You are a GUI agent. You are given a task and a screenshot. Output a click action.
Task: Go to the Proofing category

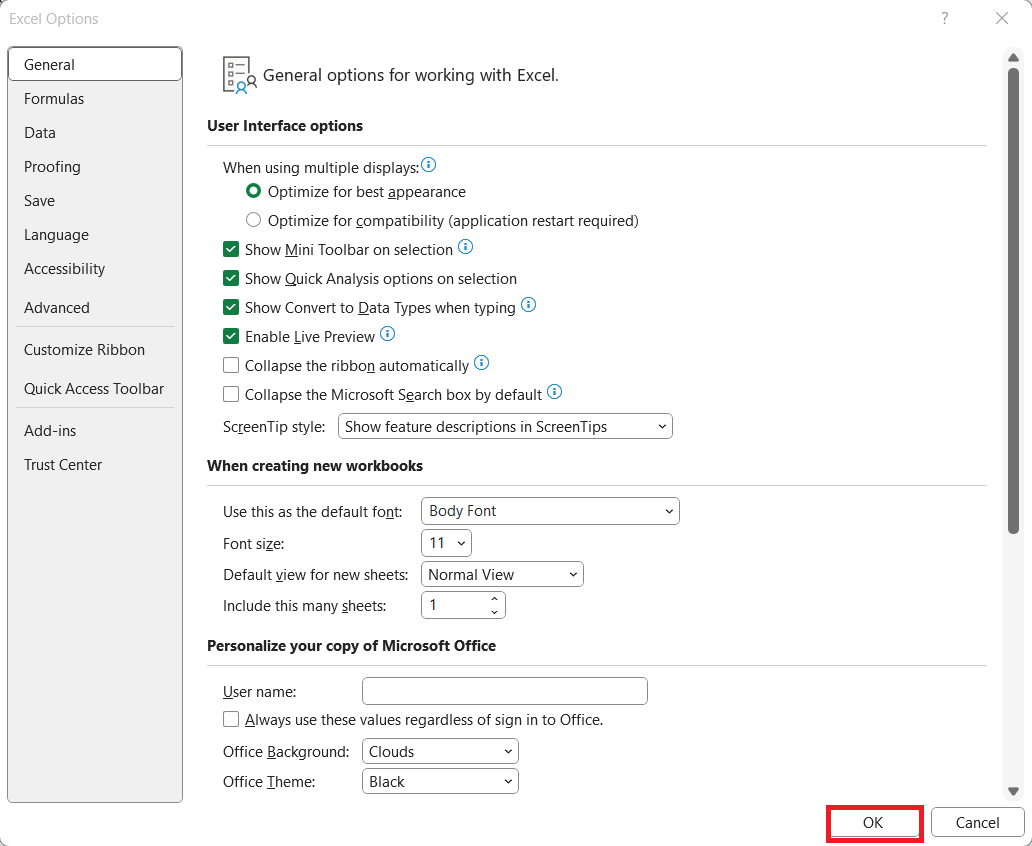click(95, 167)
